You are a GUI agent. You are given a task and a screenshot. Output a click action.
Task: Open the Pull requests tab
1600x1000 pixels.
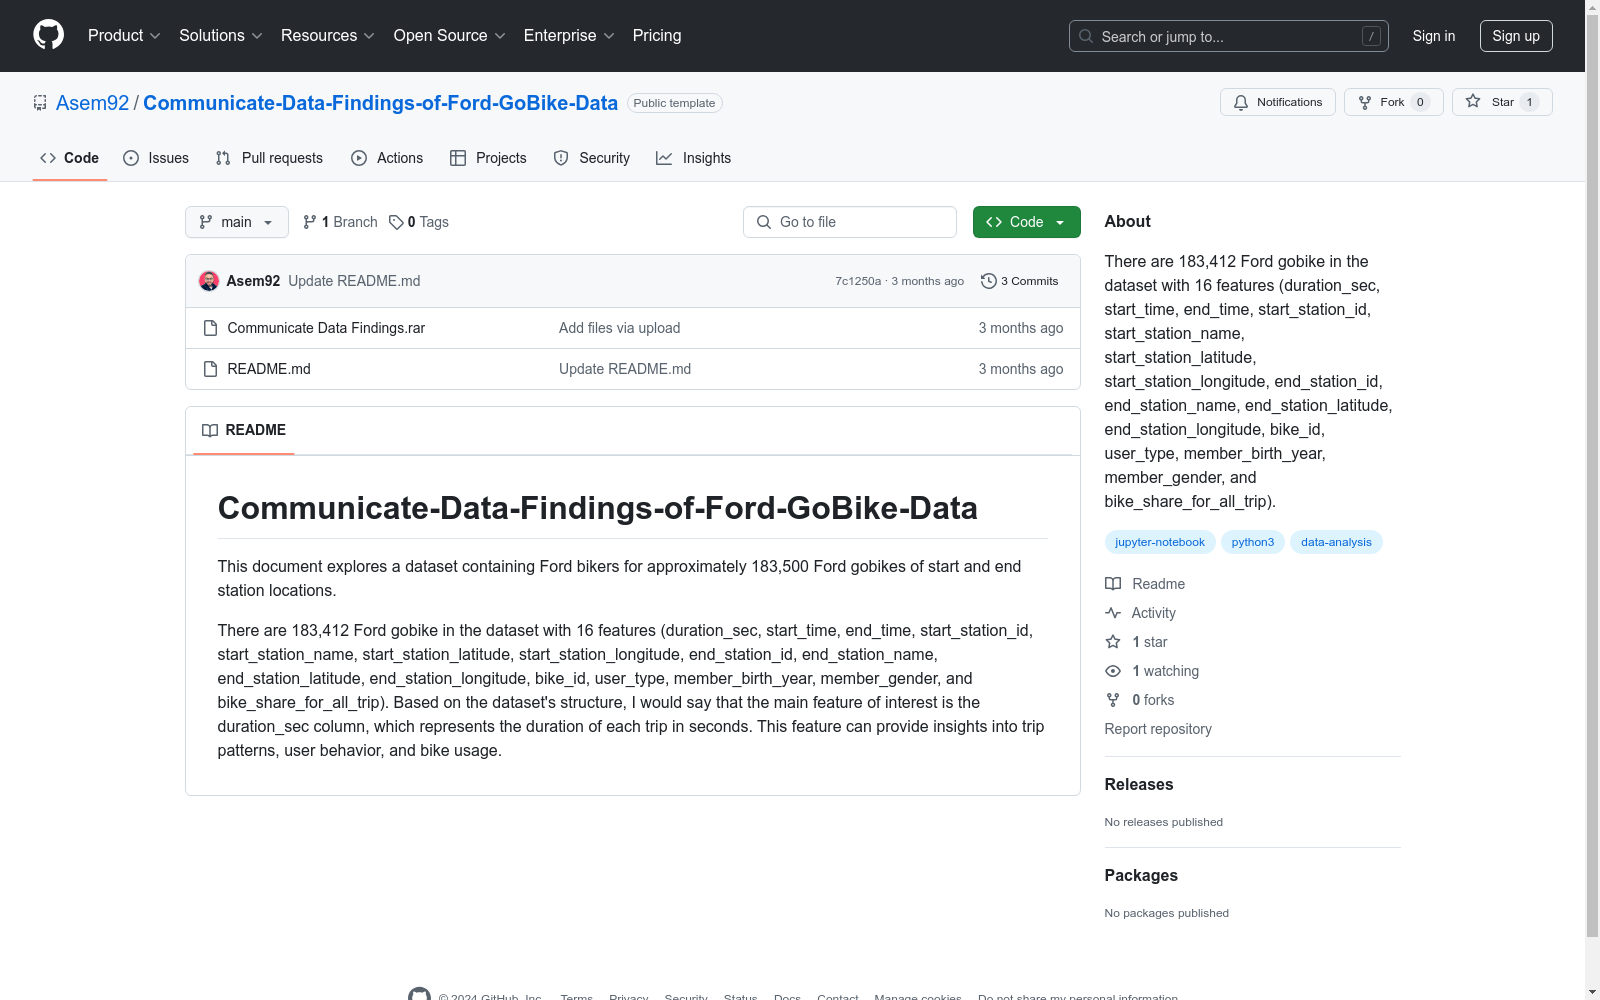tap(269, 158)
